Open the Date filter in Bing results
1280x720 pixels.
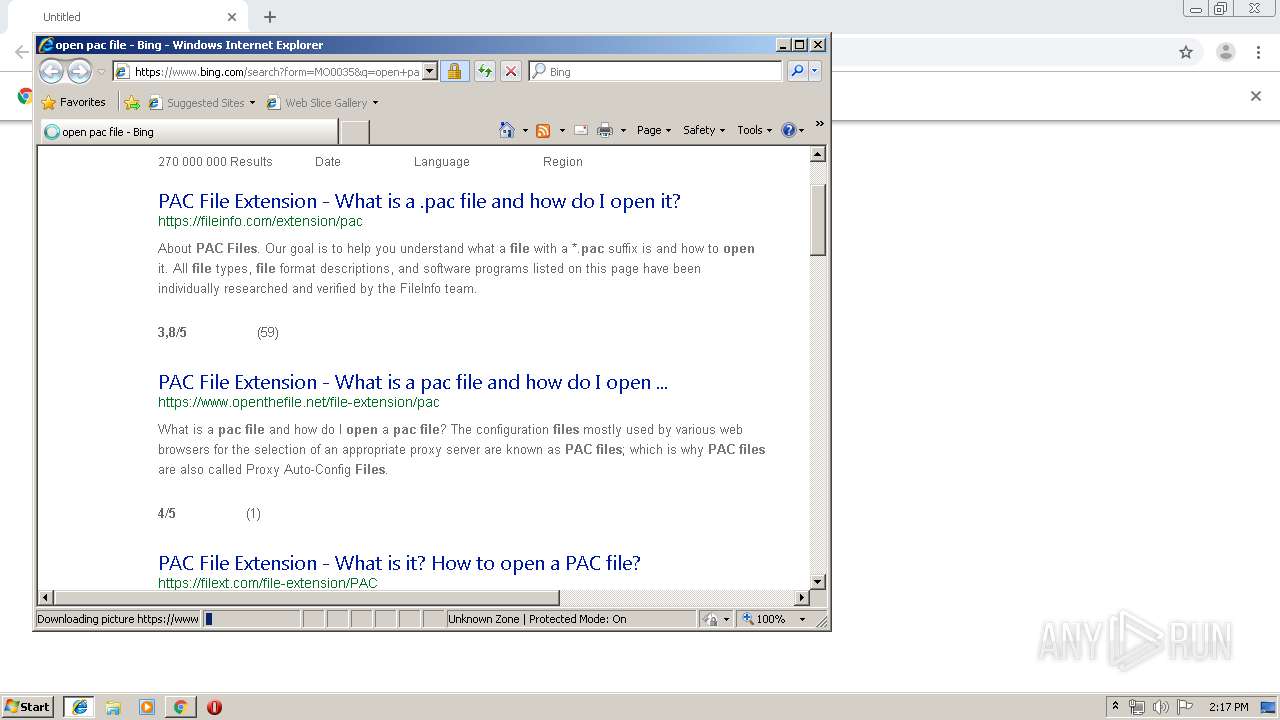click(328, 162)
